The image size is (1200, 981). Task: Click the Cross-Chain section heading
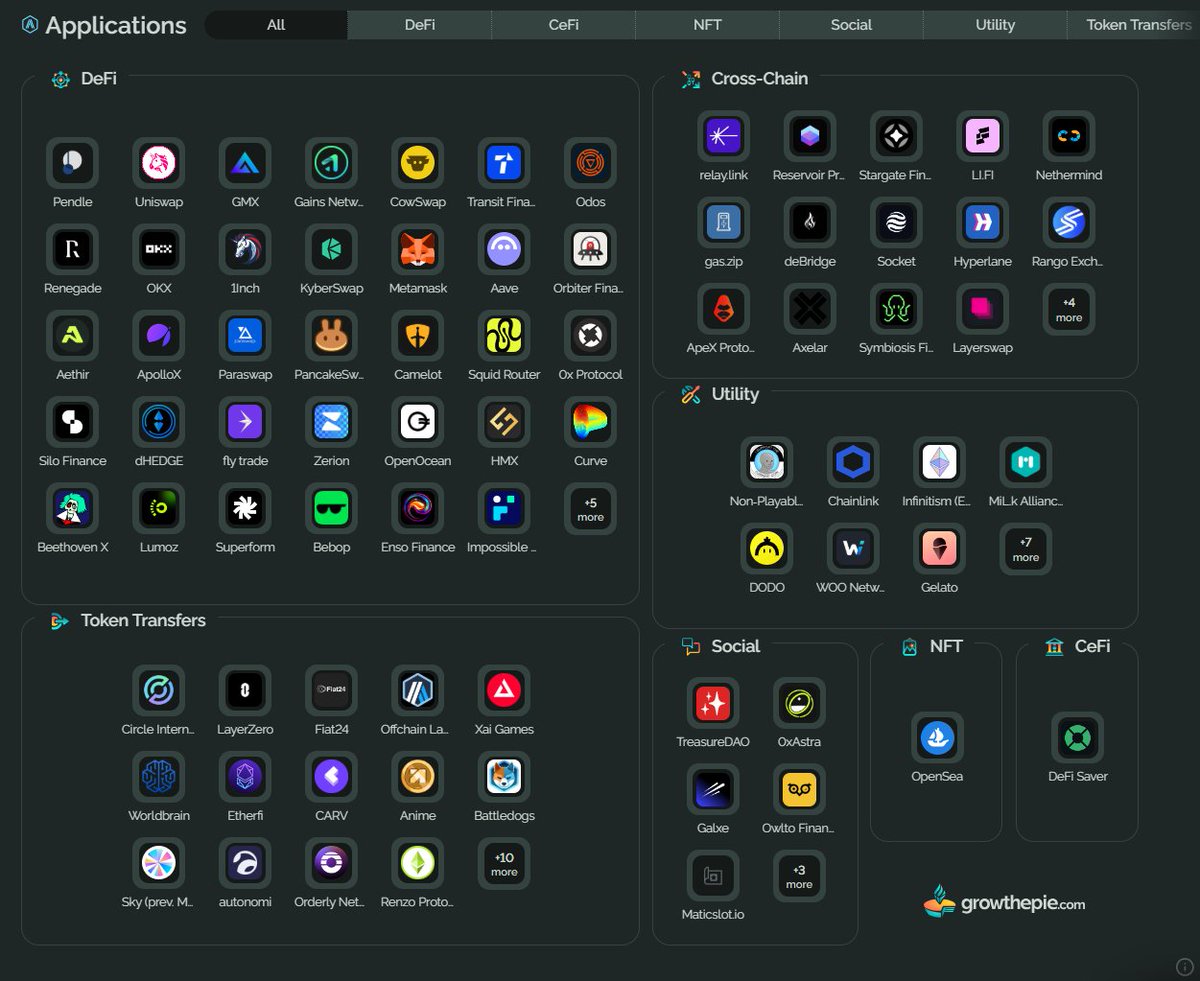coord(760,78)
